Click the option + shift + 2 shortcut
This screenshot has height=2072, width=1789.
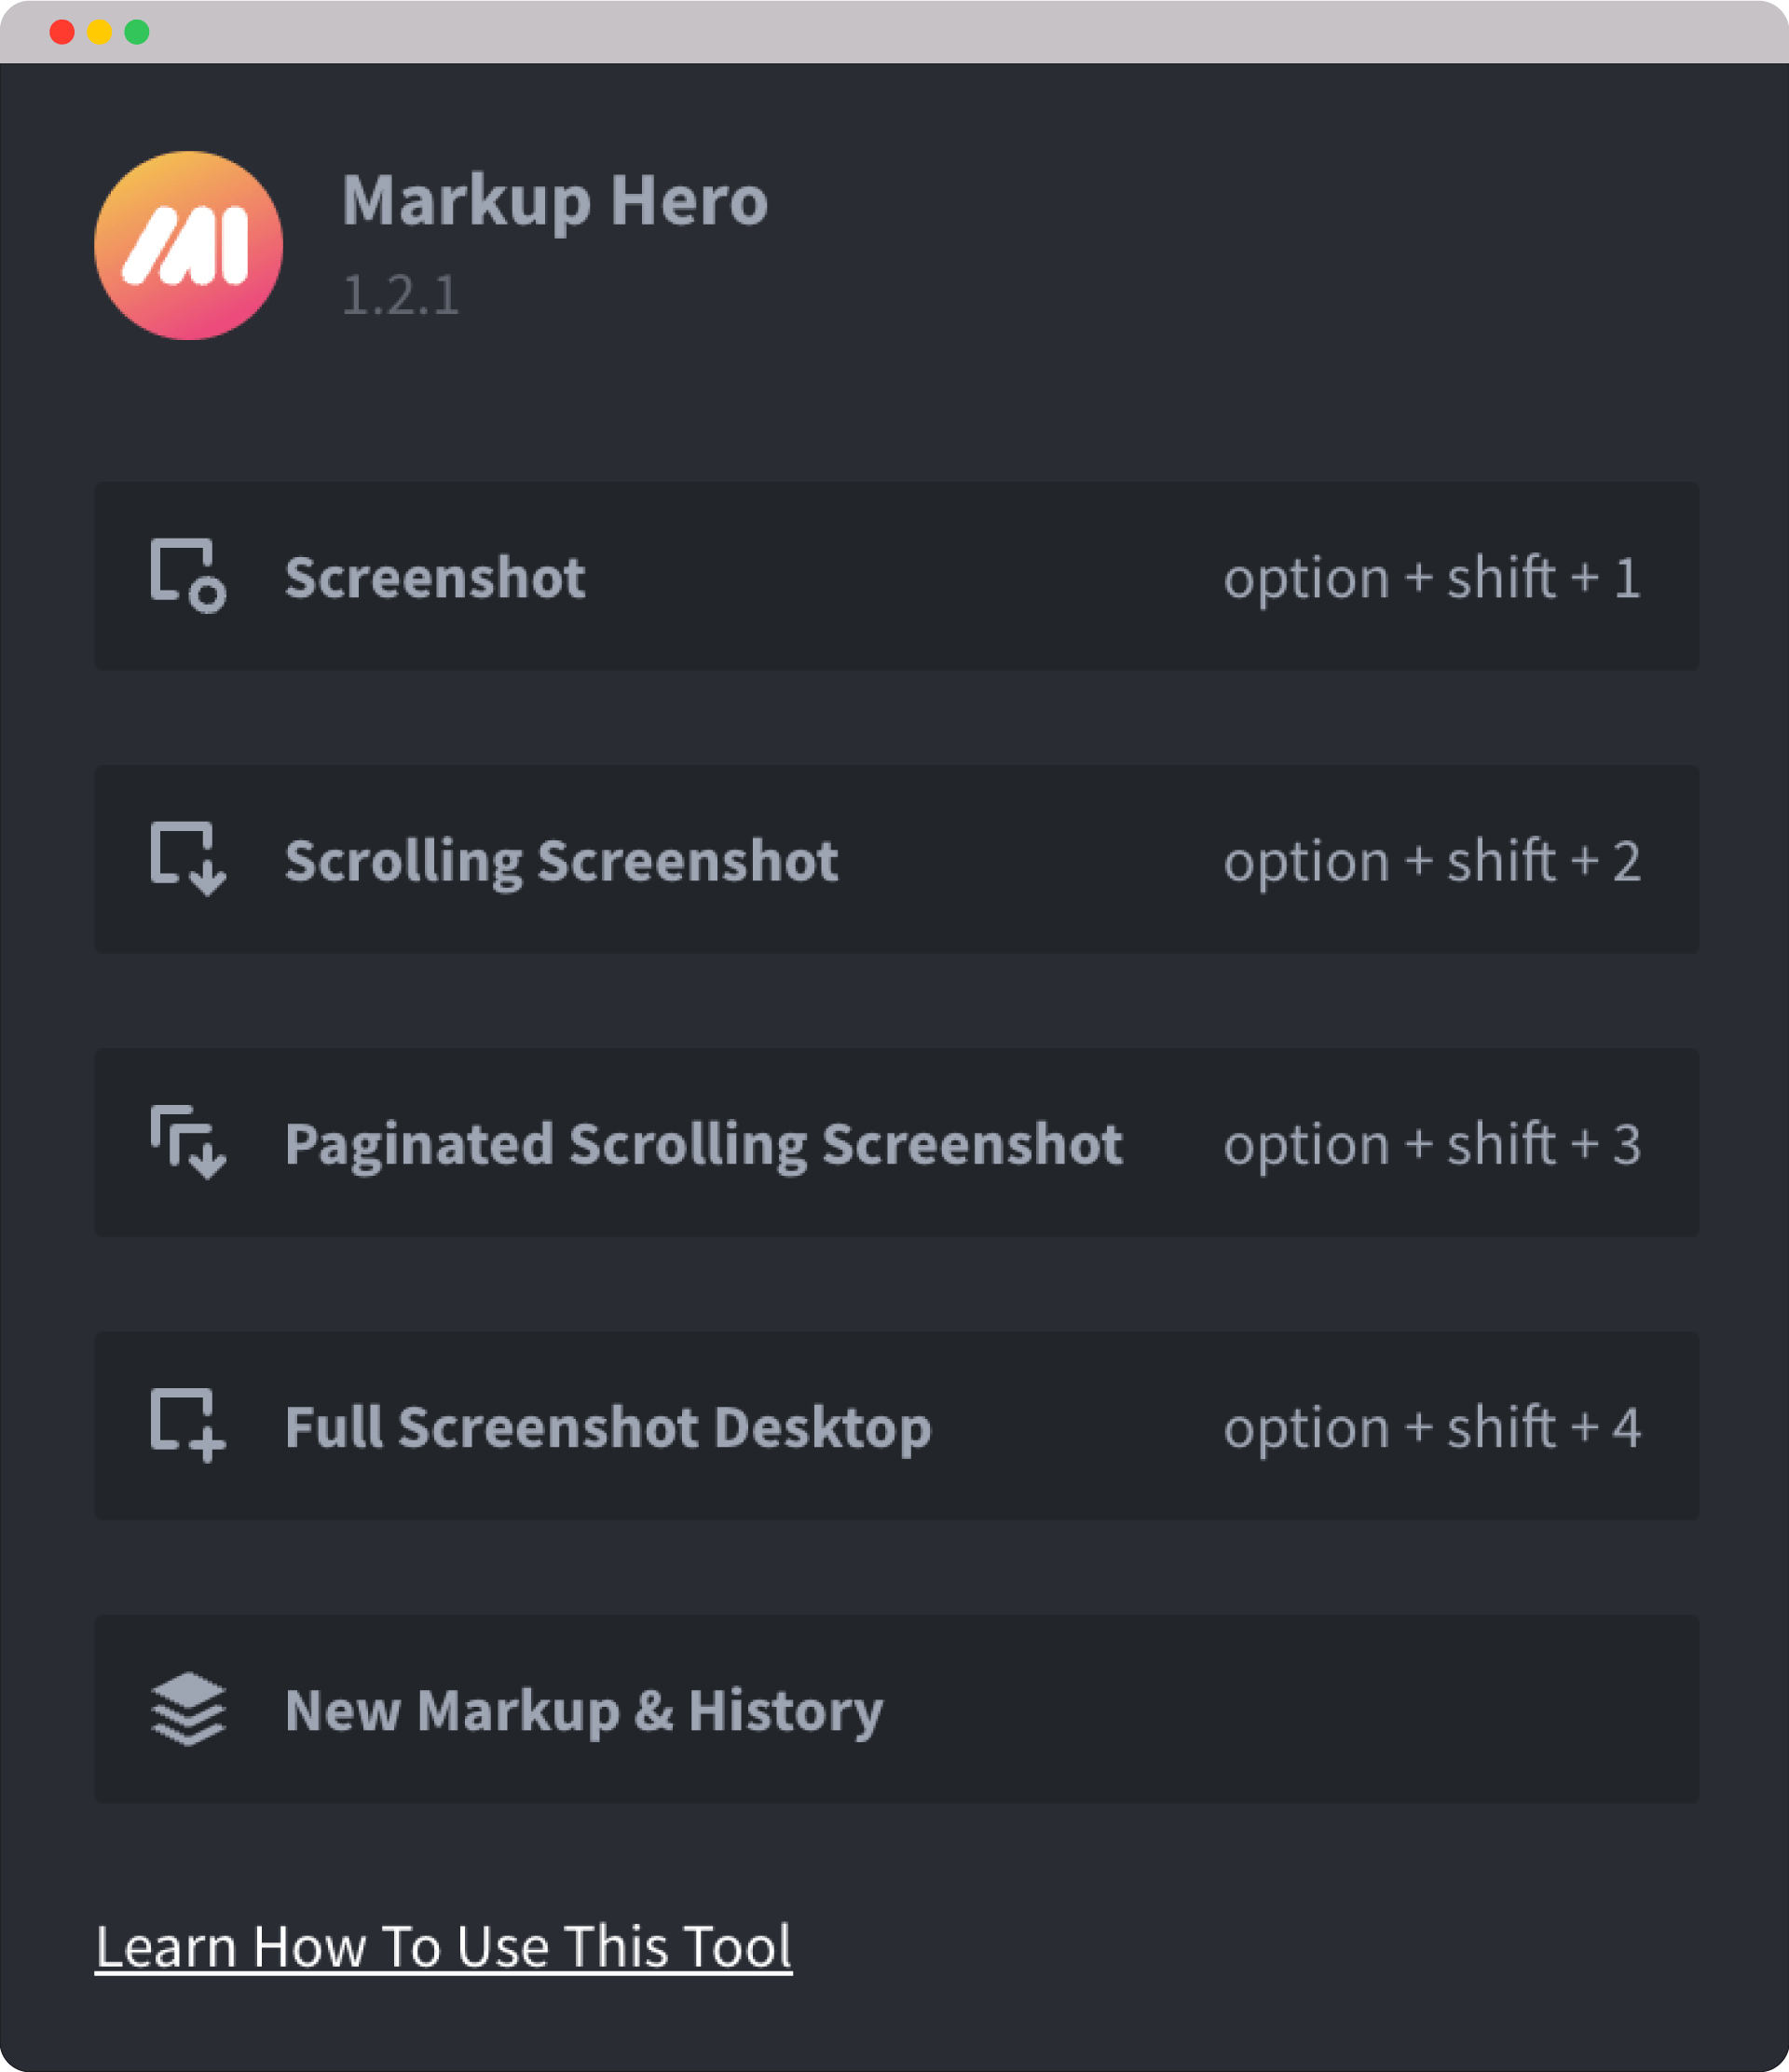click(x=1431, y=861)
